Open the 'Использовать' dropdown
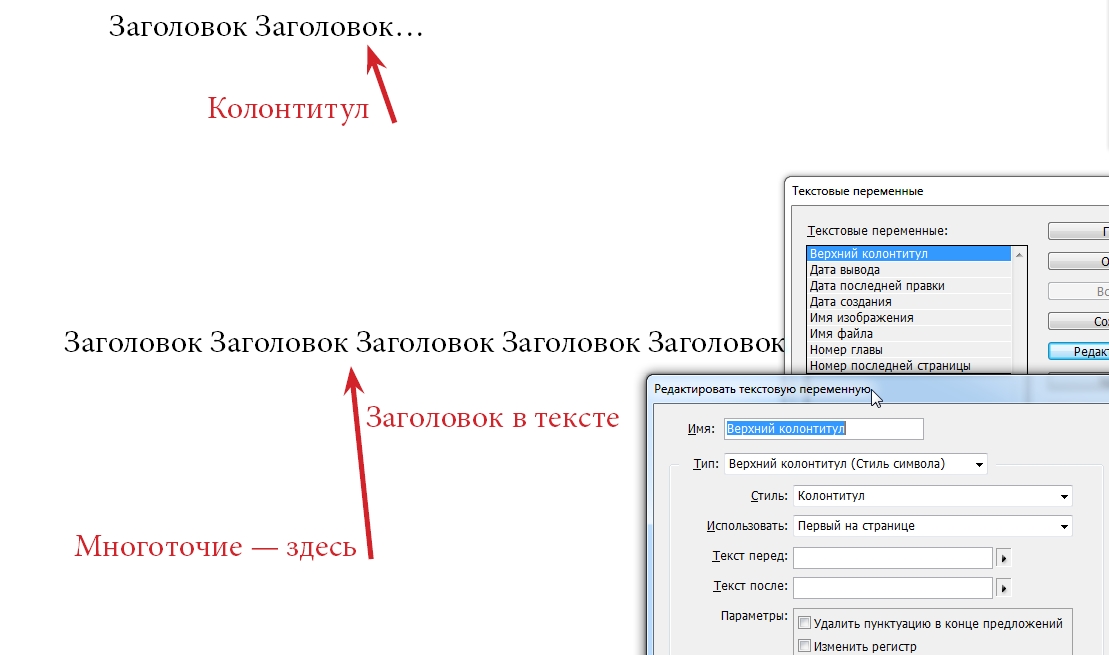1109x655 pixels. [932, 526]
